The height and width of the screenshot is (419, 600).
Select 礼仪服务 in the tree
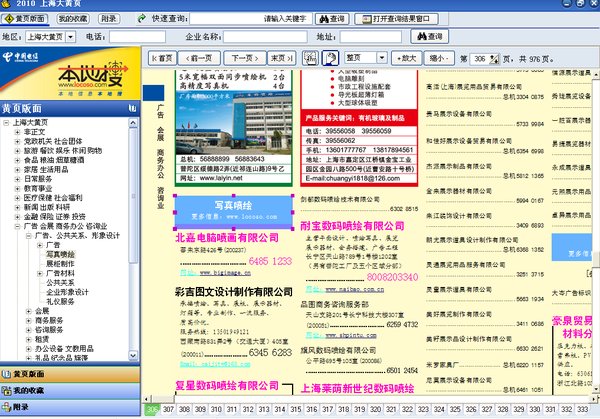tap(60, 302)
